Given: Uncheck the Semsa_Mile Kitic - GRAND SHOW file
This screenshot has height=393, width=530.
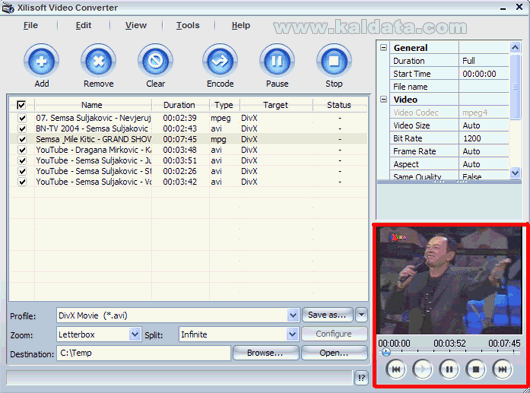Looking at the screenshot, I should tap(22, 139).
